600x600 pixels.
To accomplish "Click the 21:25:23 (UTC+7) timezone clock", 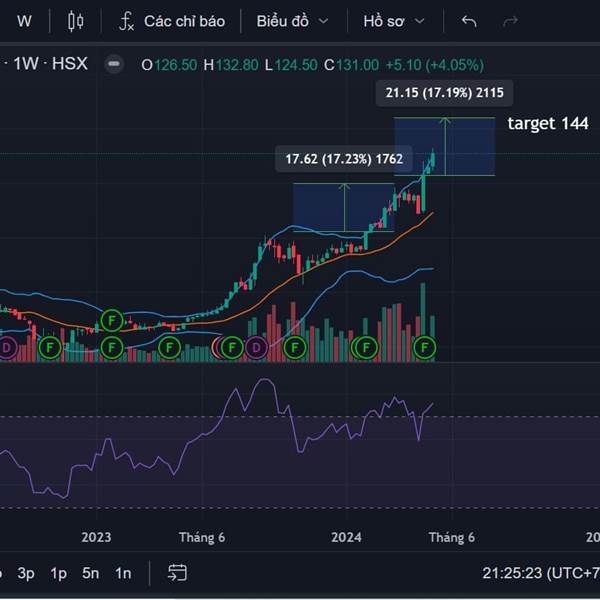I will pyautogui.click(x=541, y=573).
